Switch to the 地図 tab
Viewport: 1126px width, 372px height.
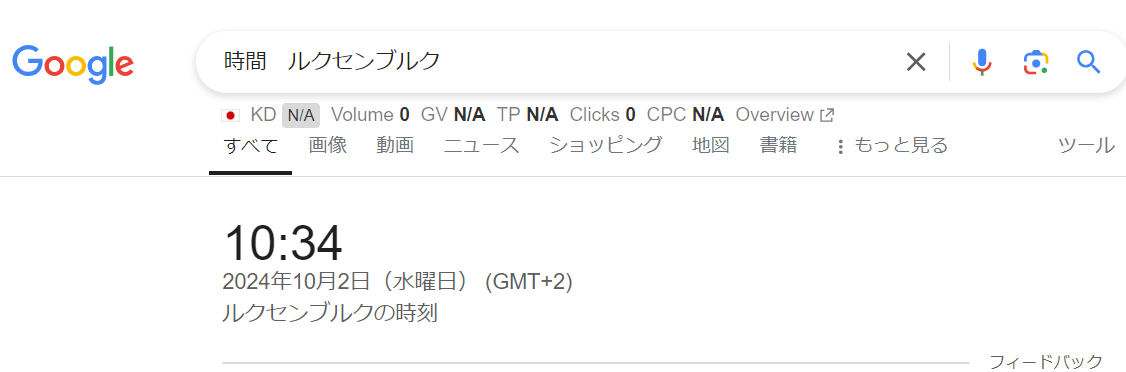point(711,146)
